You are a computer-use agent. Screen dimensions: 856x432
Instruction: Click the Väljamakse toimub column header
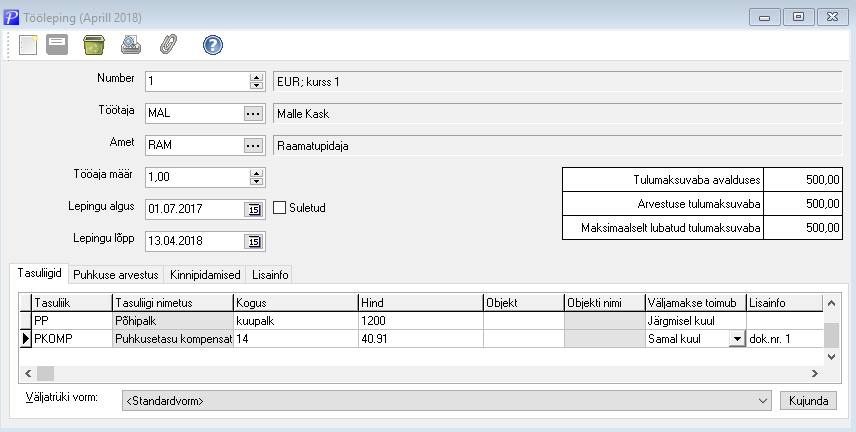696,303
